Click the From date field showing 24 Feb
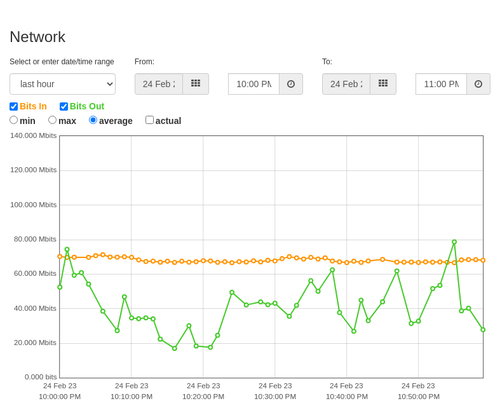Image resolution: width=500 pixels, height=403 pixels. click(159, 84)
